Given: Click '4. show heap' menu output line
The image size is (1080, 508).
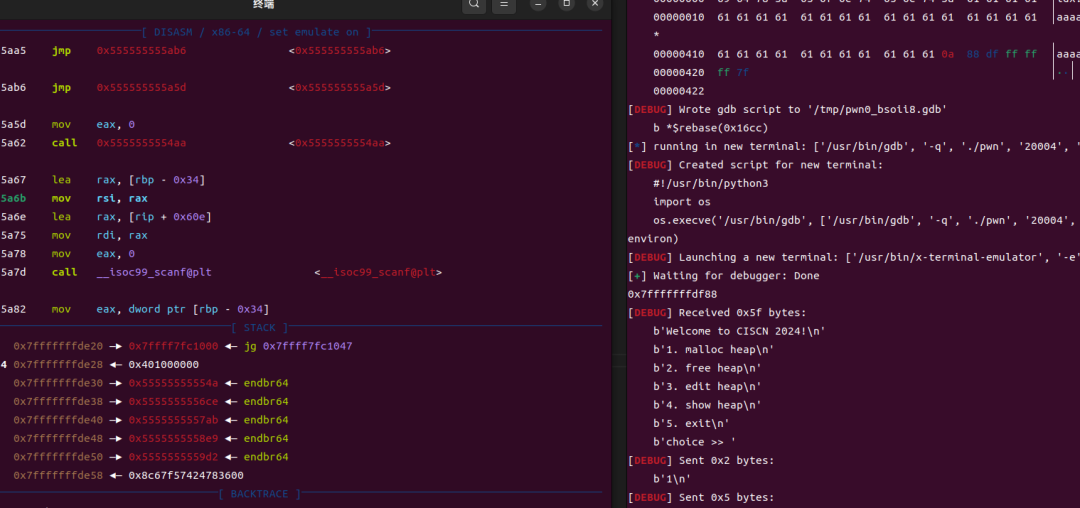Looking at the screenshot, I should point(707,405).
